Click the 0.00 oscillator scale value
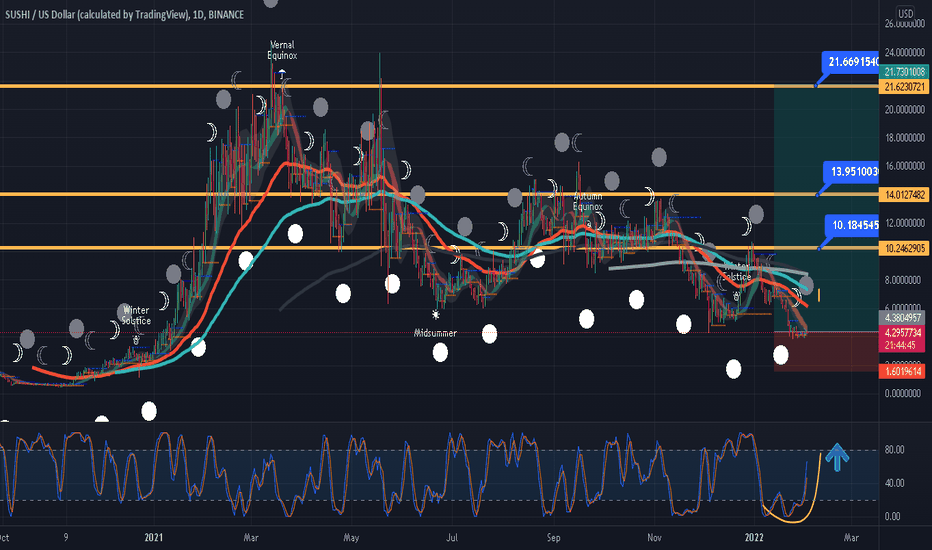The height and width of the screenshot is (550, 932). coord(892,517)
